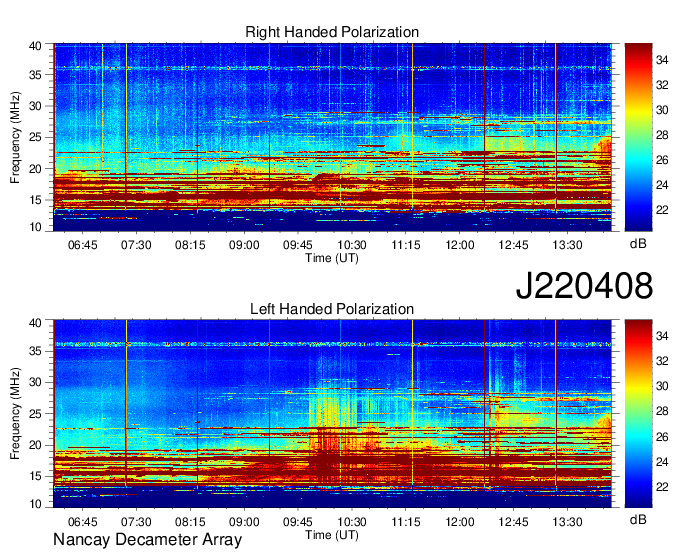Click 10:30 tick under Left Handed plot
680x552 pixels.
(x=352, y=522)
